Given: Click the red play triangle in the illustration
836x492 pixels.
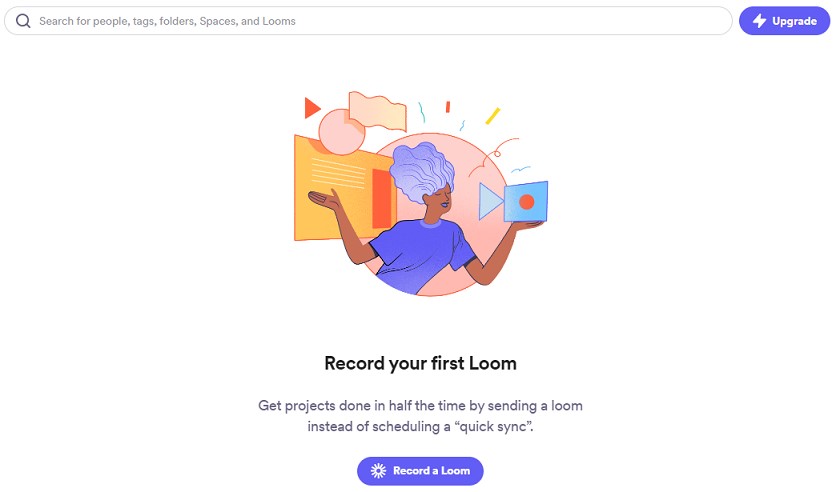Looking at the screenshot, I should coord(312,108).
